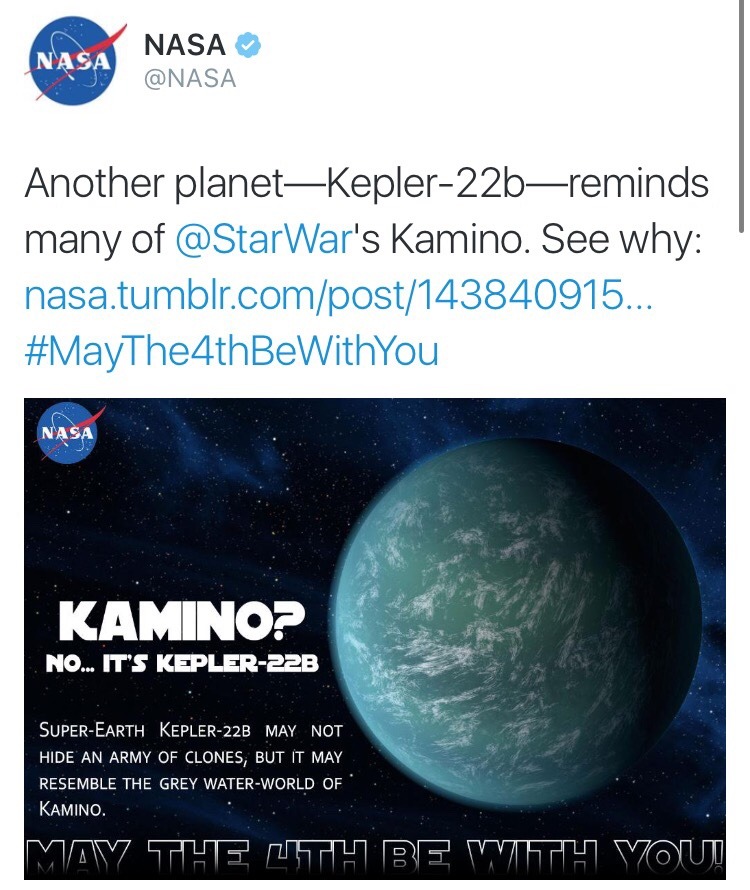Click "HIDE AN ARMY OF CLONES" image line

pyautogui.click(x=147, y=757)
